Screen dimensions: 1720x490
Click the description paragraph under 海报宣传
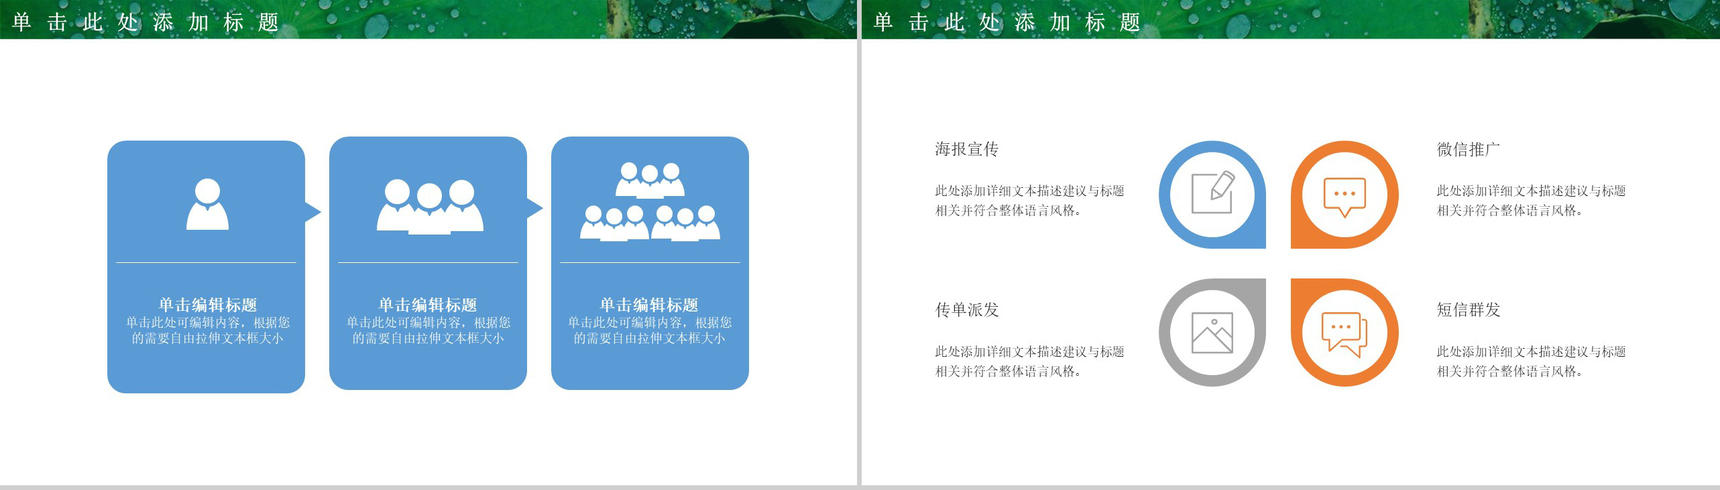[1030, 201]
